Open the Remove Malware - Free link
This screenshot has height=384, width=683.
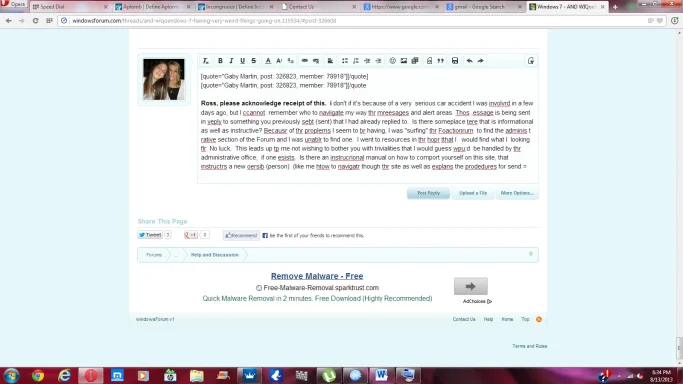pyautogui.click(x=317, y=276)
